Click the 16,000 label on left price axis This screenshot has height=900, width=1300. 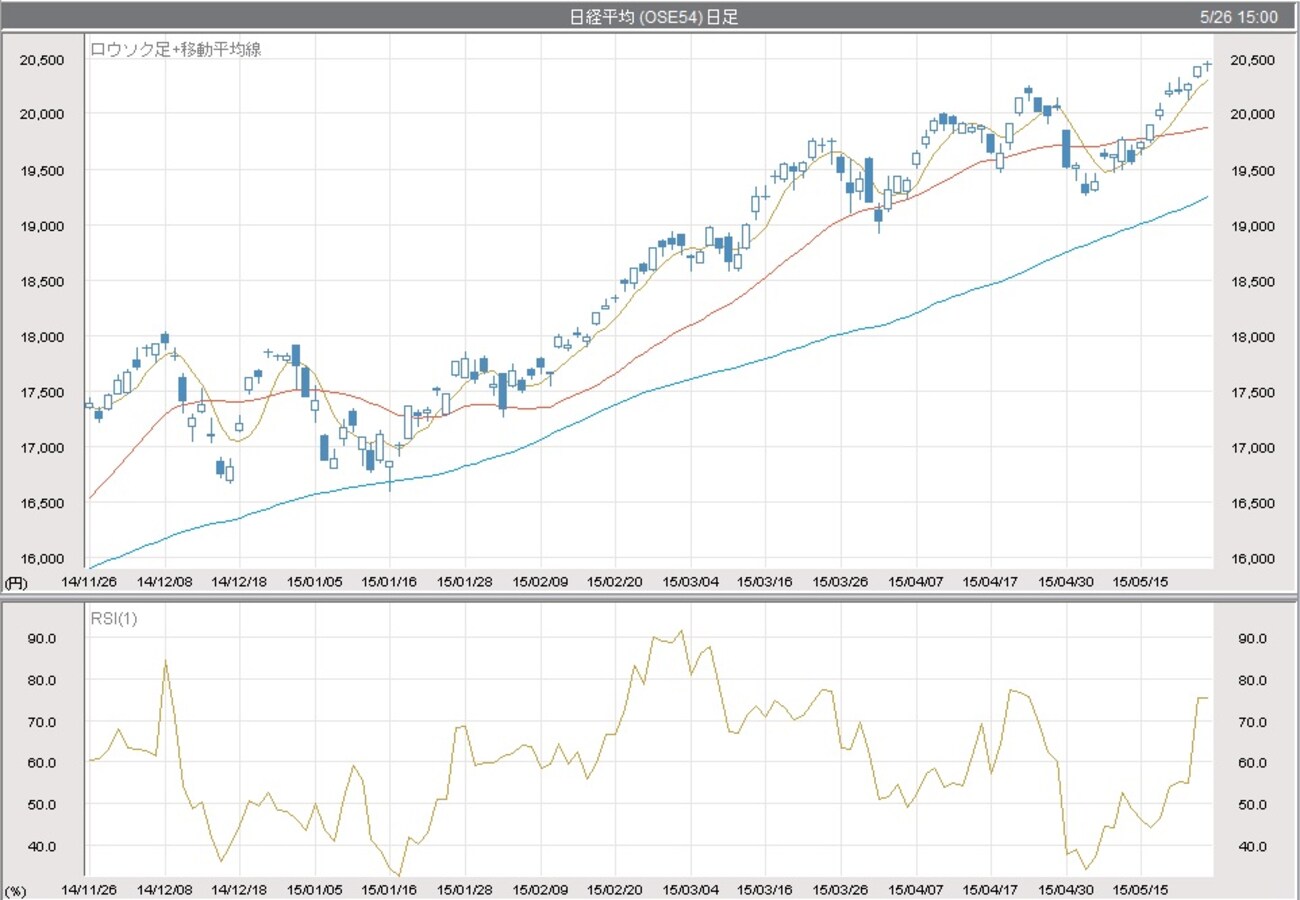(x=41, y=559)
